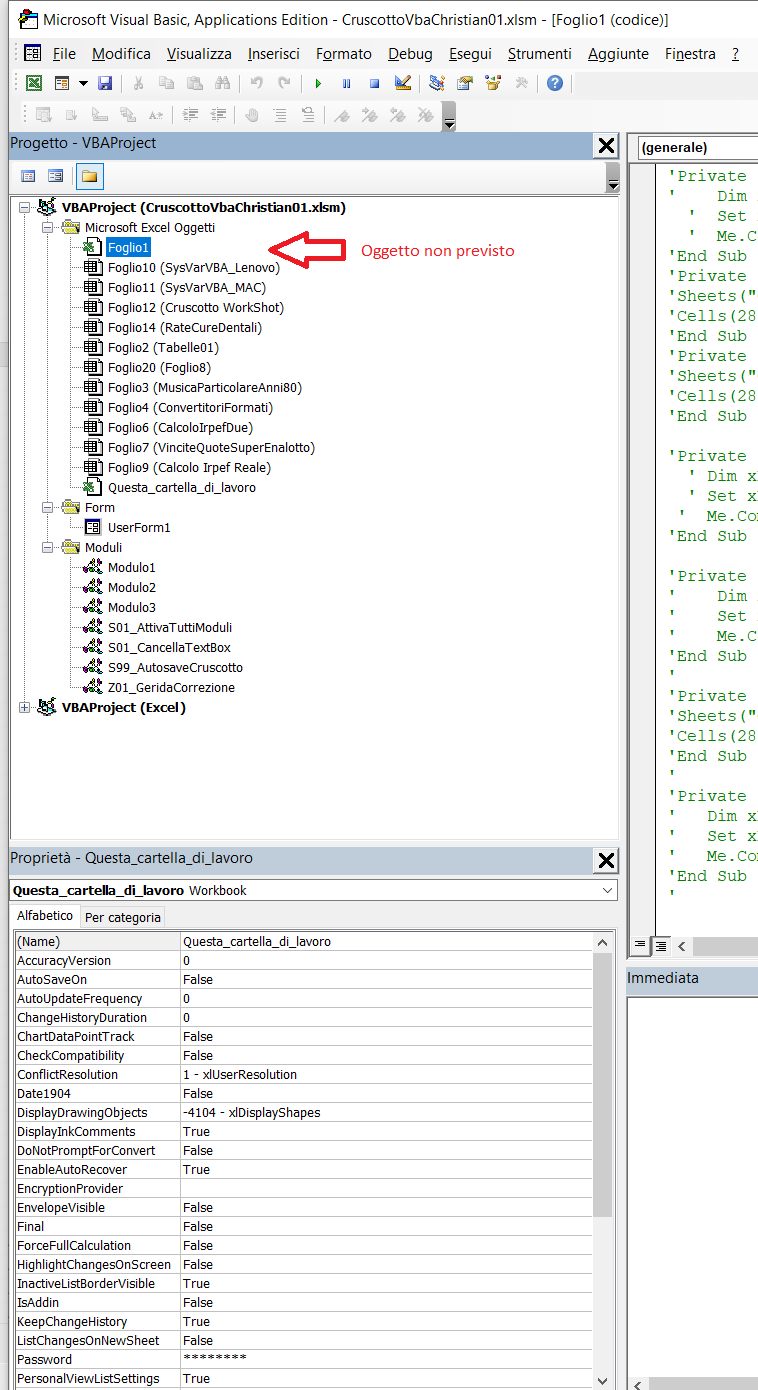This screenshot has height=1390, width=758.
Task: Select UserForm1 in the Form folder
Action: (x=139, y=527)
